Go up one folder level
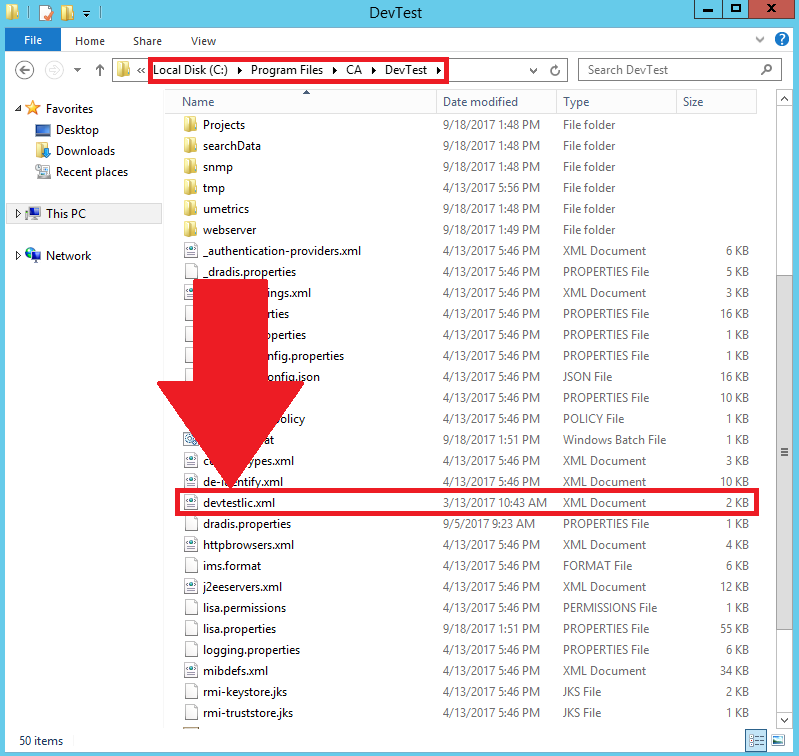Viewport: 799px width, 756px height. click(x=100, y=70)
